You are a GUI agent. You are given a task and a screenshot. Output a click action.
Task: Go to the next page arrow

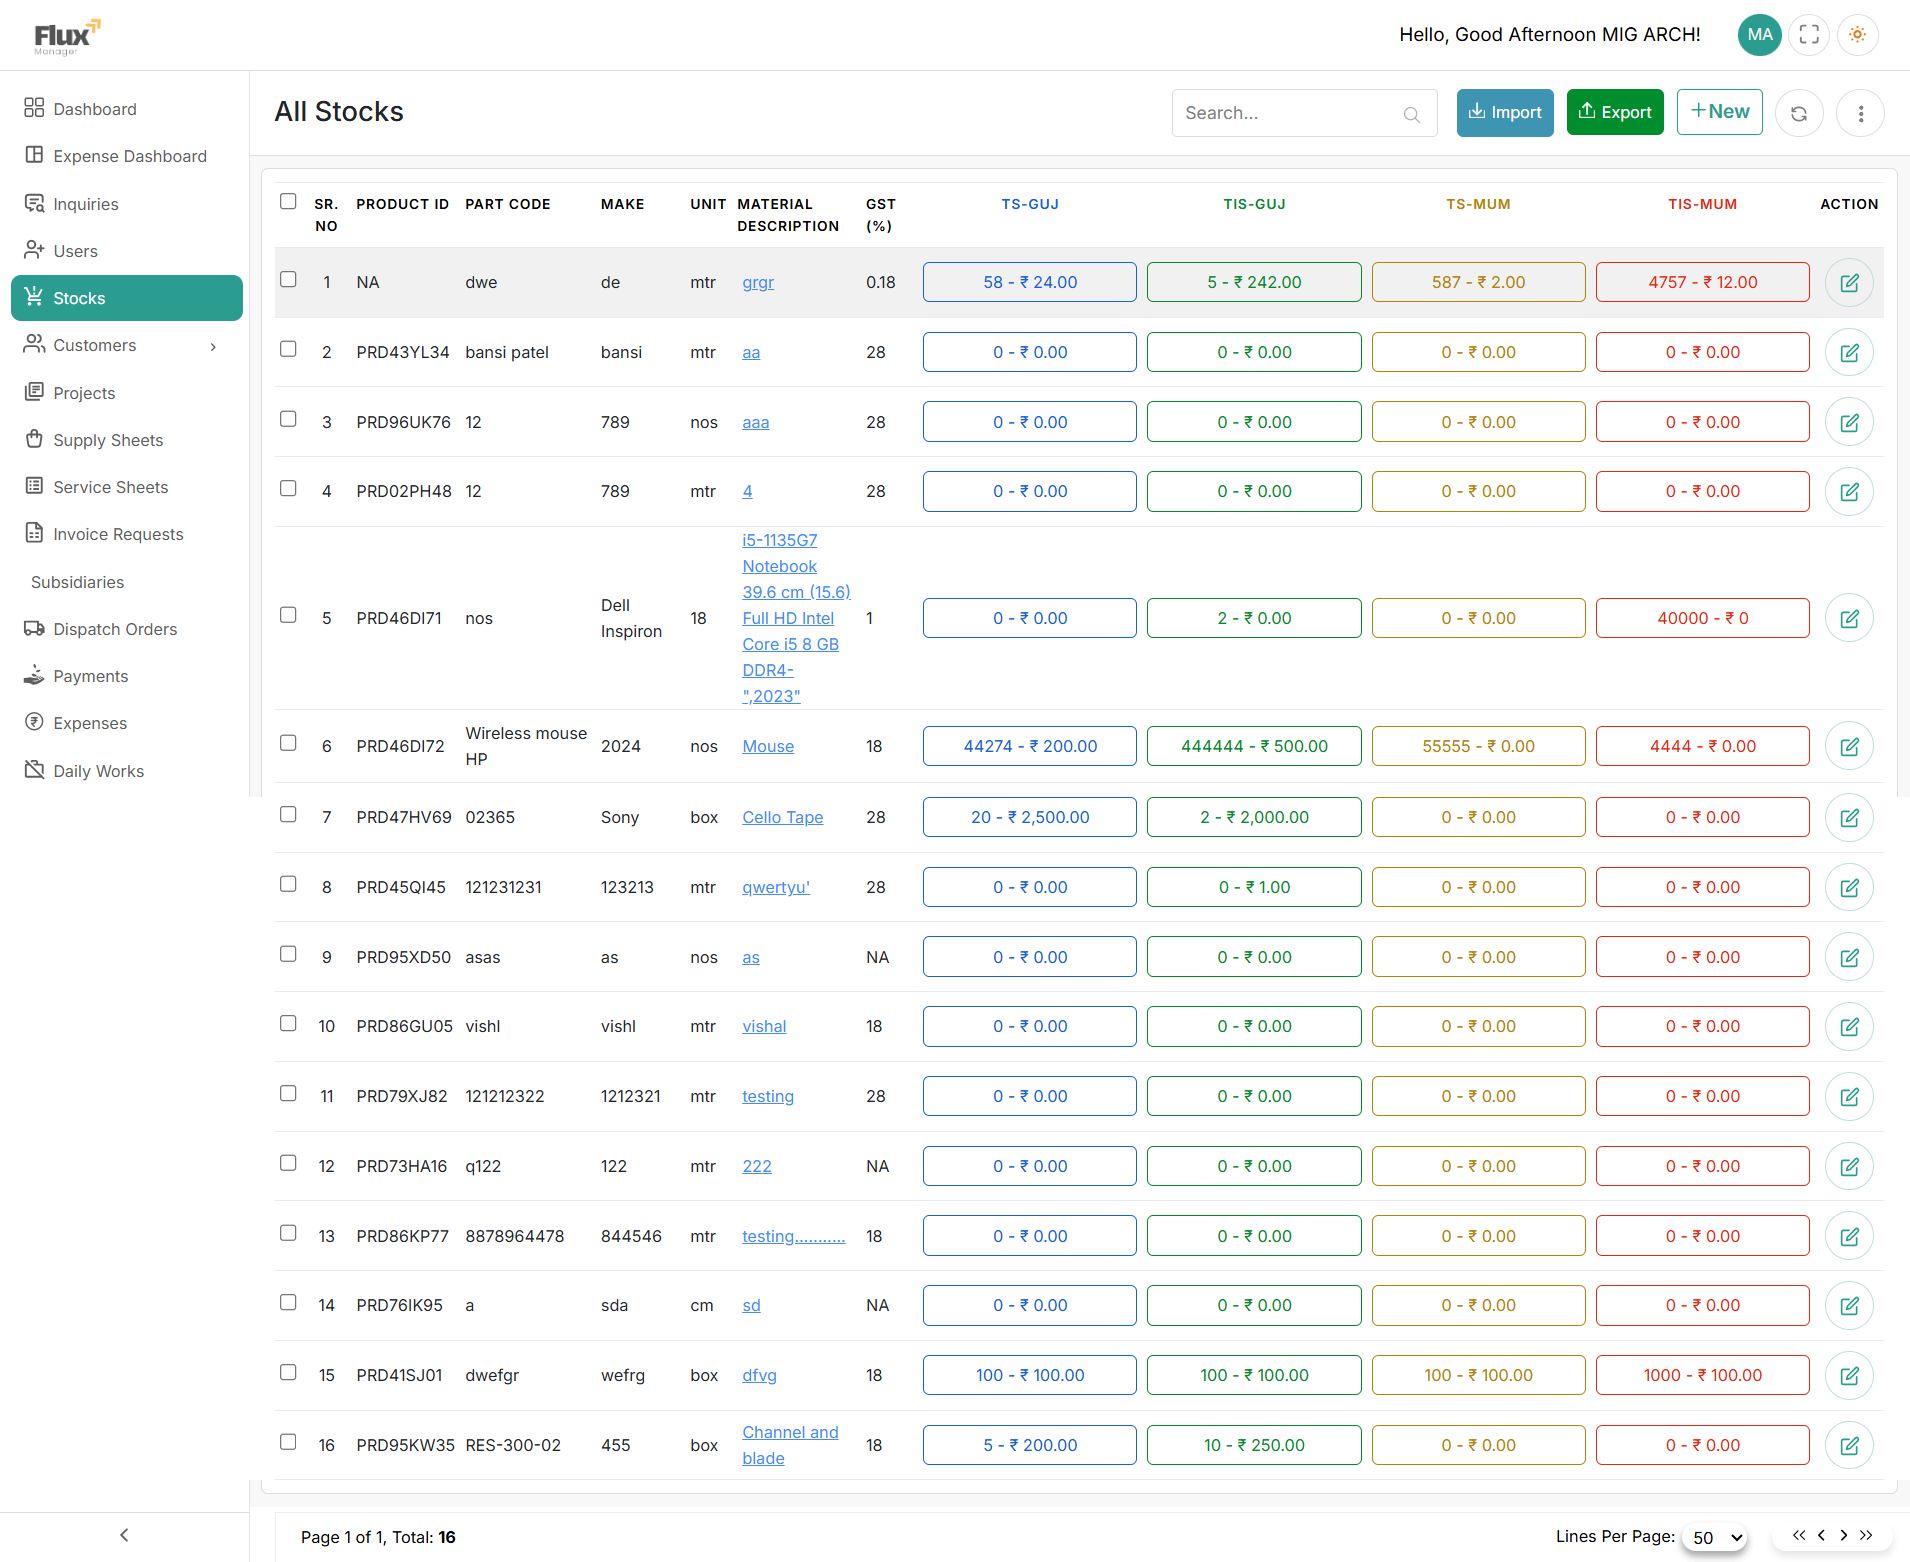(x=1844, y=1535)
